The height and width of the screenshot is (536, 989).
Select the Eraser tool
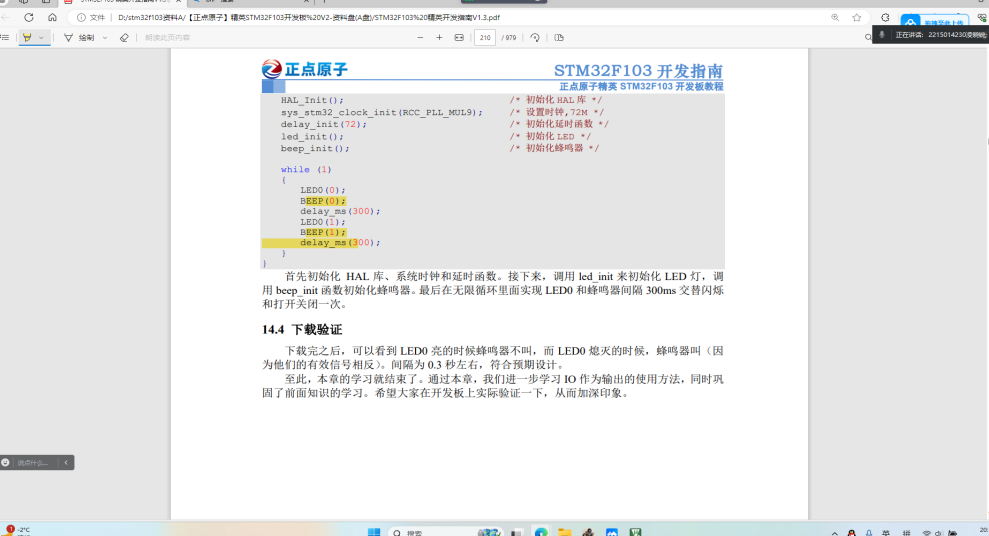coord(125,37)
